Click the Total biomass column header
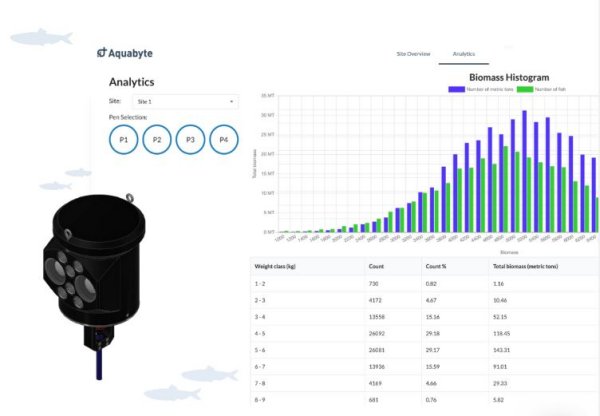Image resolution: width=600 pixels, height=416 pixels. 530,269
